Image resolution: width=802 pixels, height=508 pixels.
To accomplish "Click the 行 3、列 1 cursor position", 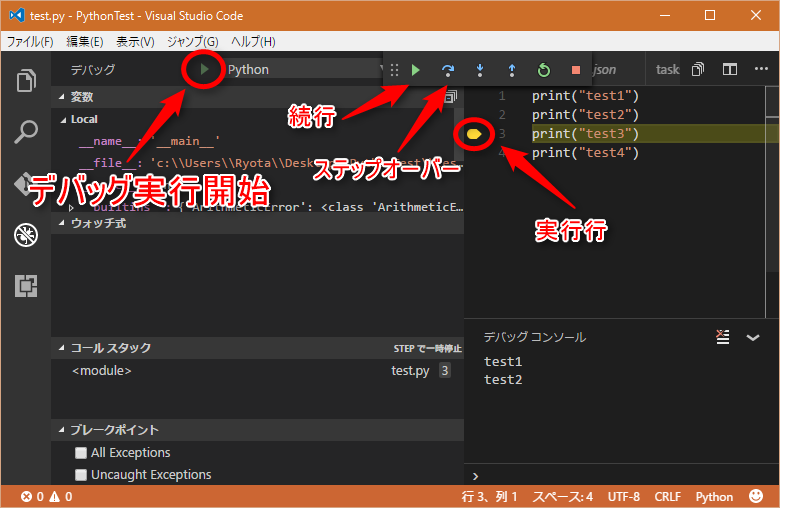I will click(489, 497).
